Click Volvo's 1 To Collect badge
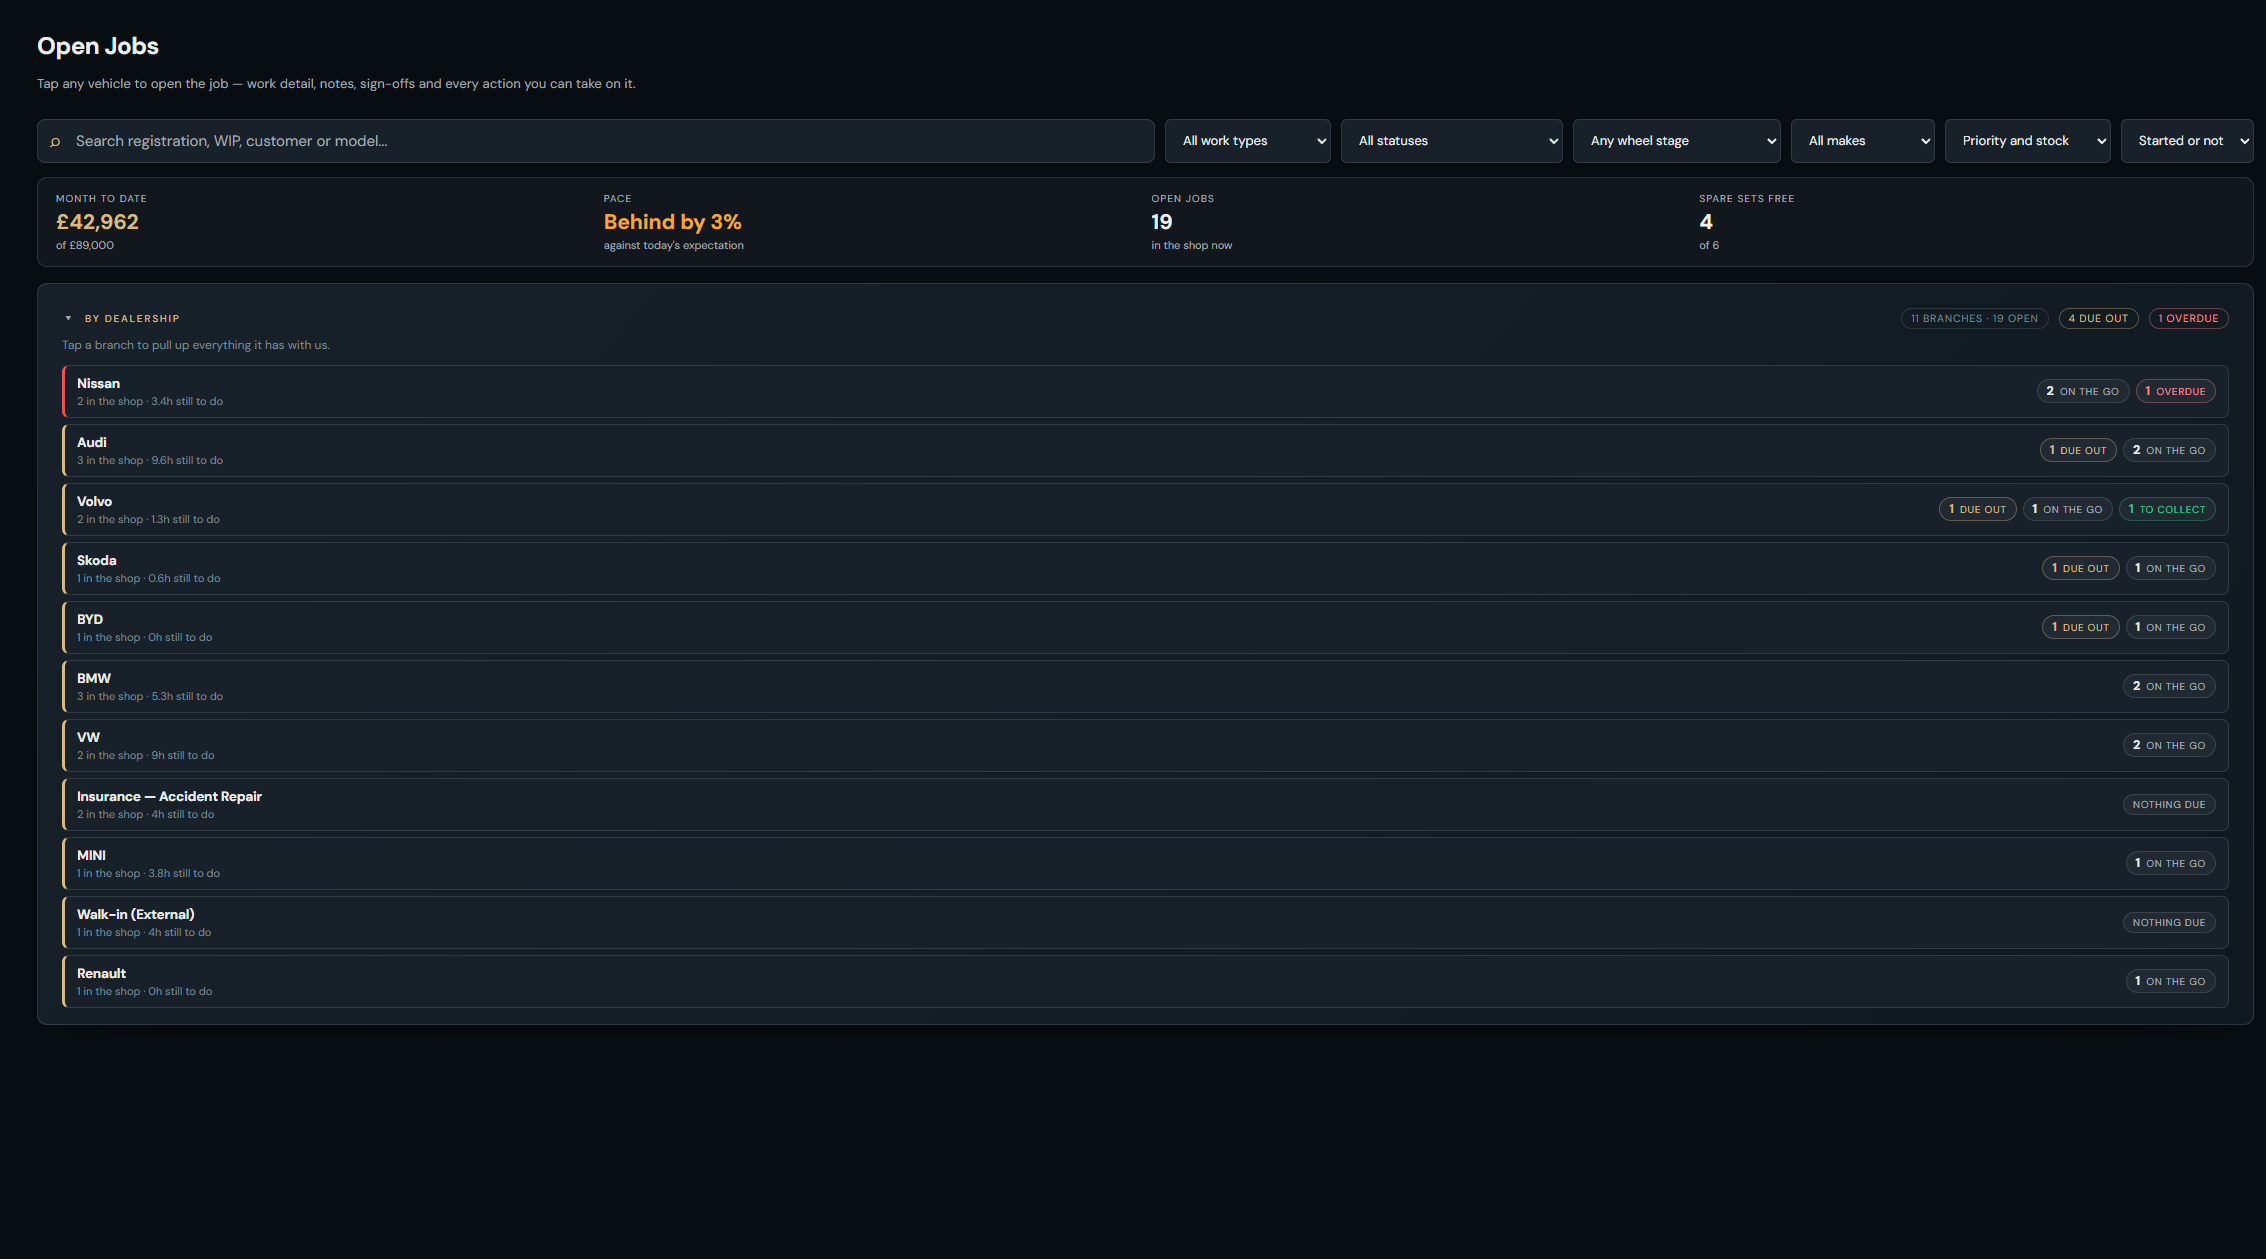Viewport: 2266px width, 1259px height. [x=2166, y=509]
